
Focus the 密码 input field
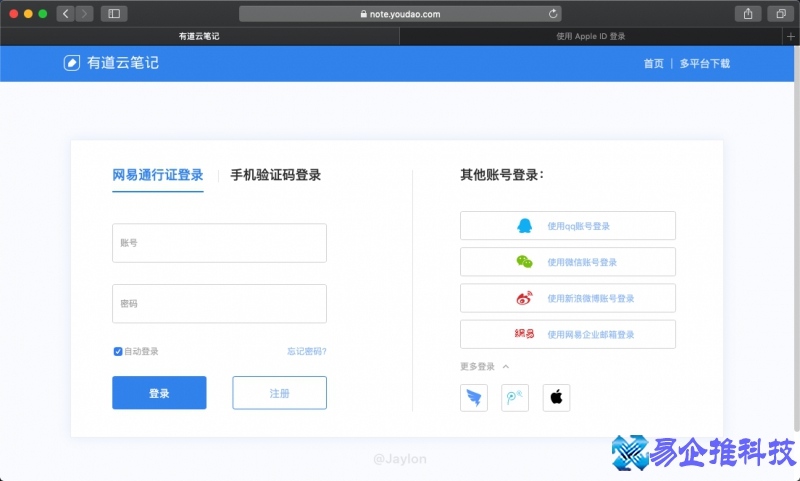coord(219,303)
